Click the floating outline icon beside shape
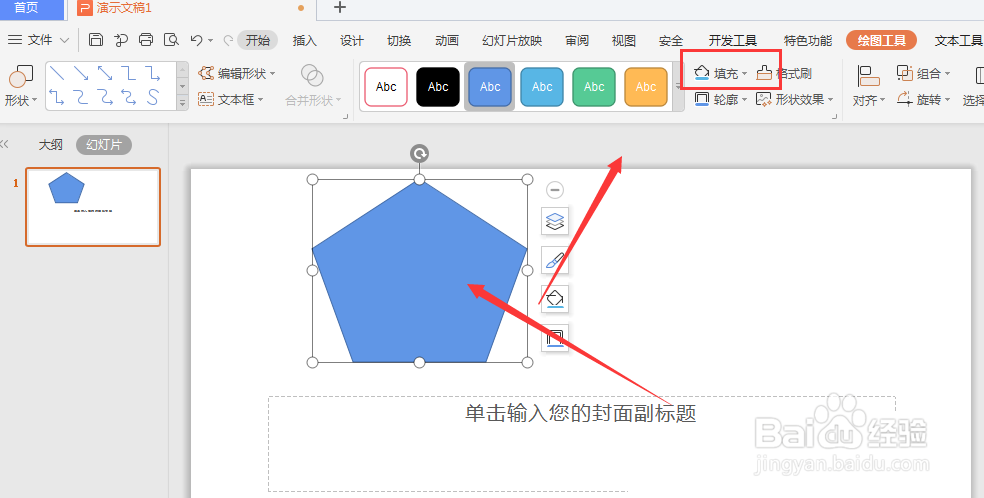 coord(555,337)
